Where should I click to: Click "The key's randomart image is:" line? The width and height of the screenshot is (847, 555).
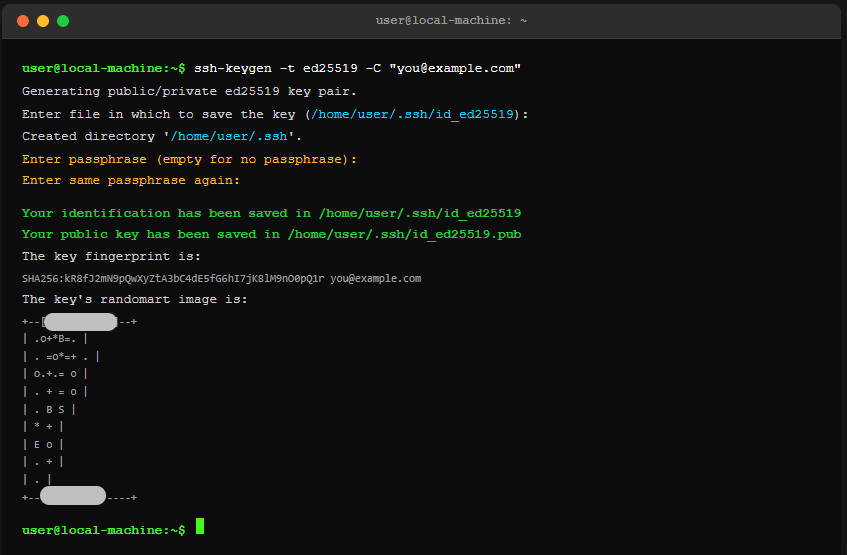click(x=134, y=300)
